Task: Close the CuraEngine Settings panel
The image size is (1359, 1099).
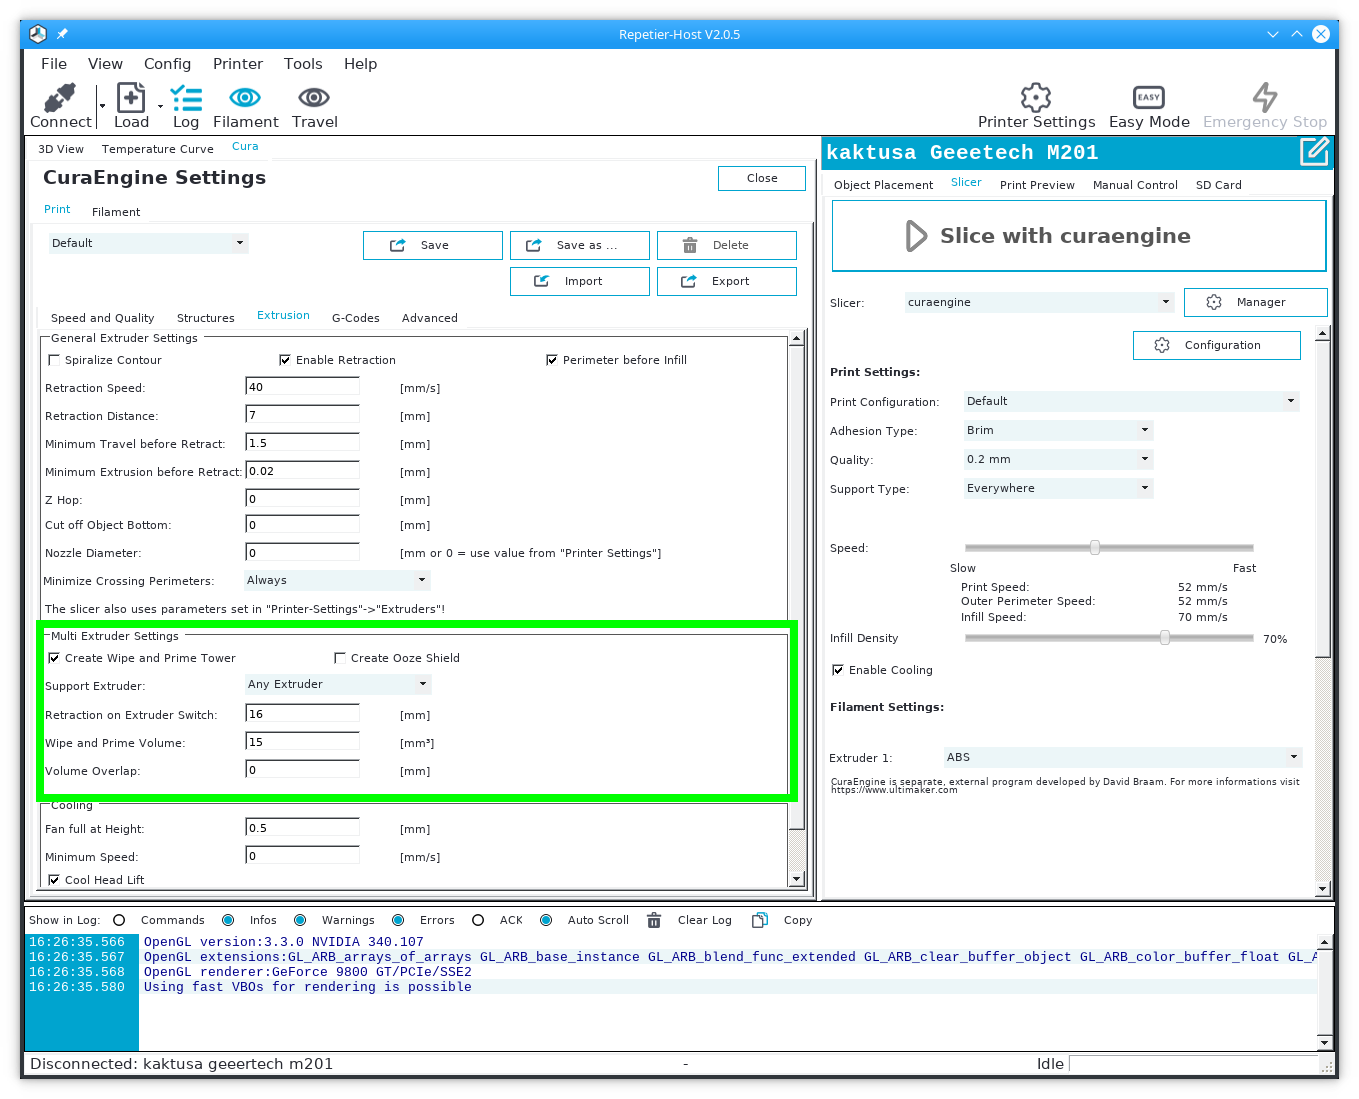Action: pos(762,178)
